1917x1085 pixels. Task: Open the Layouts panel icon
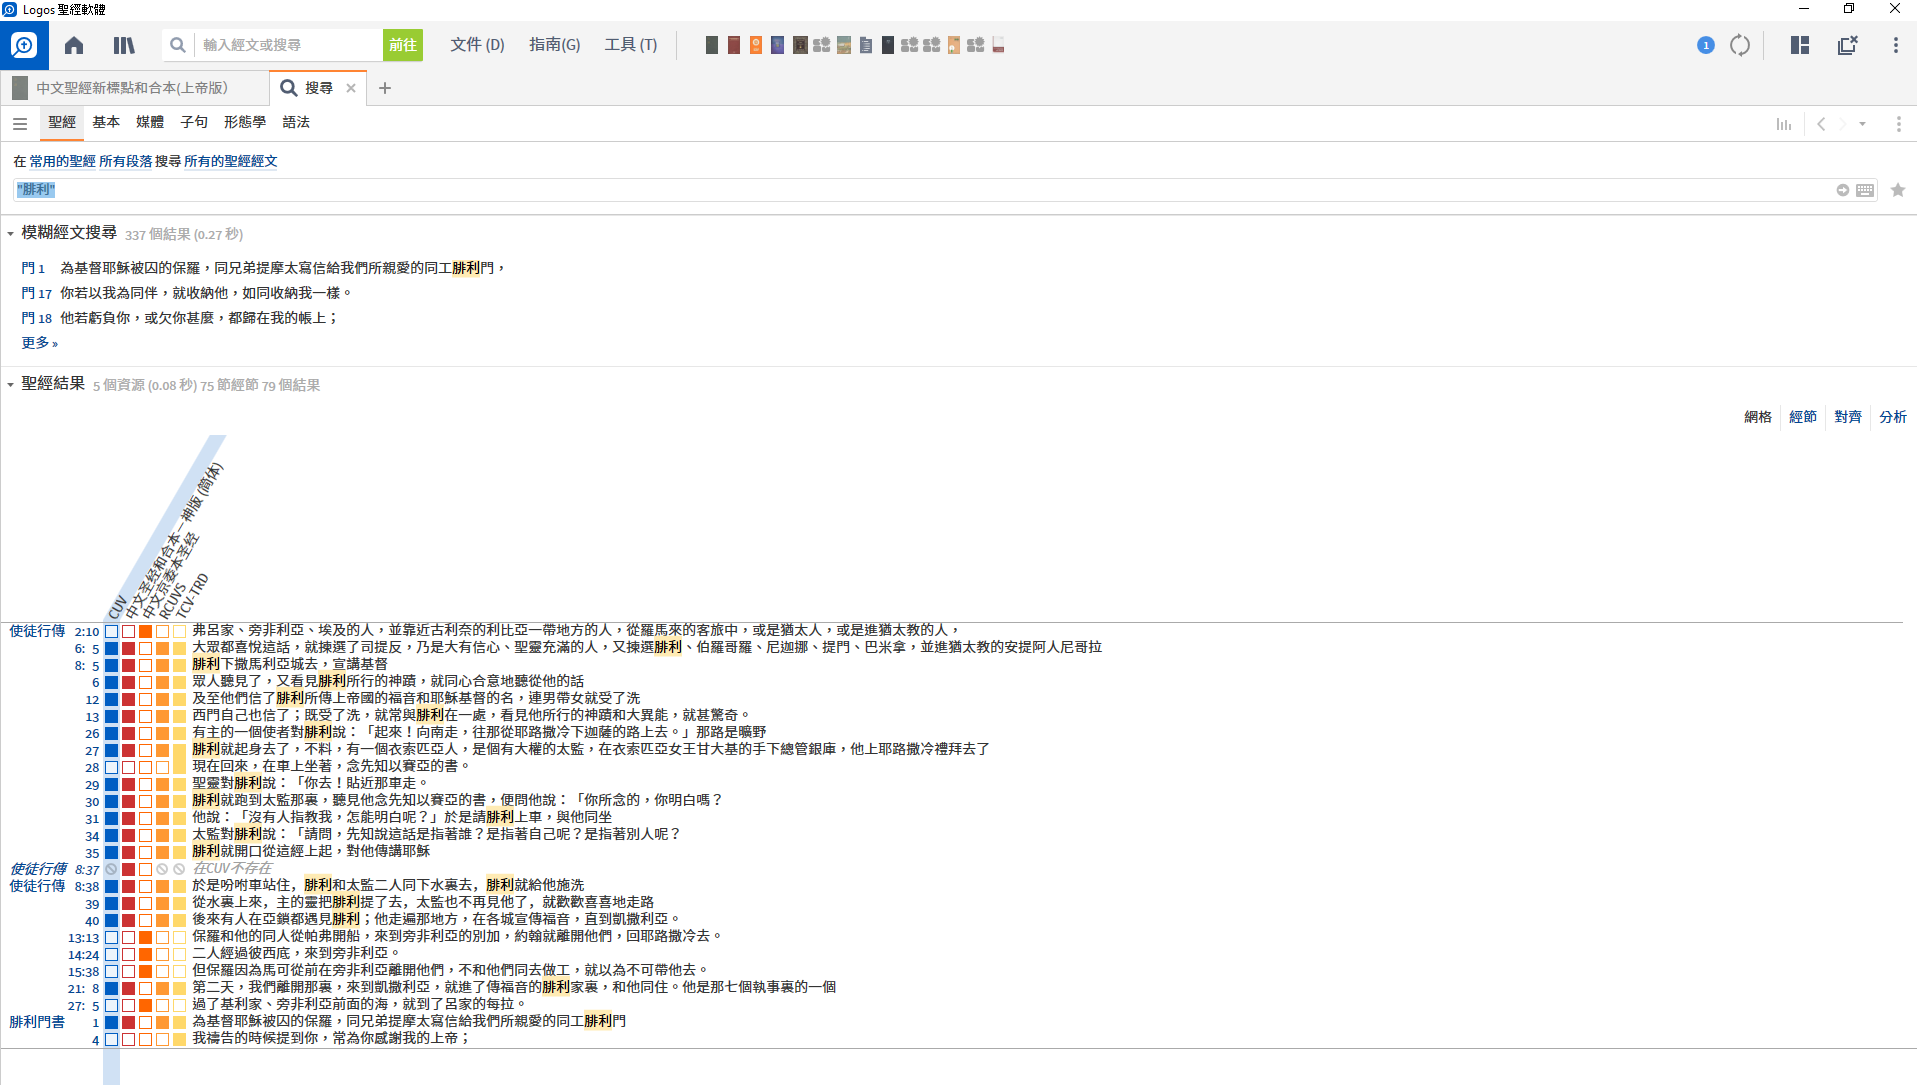(x=1800, y=45)
